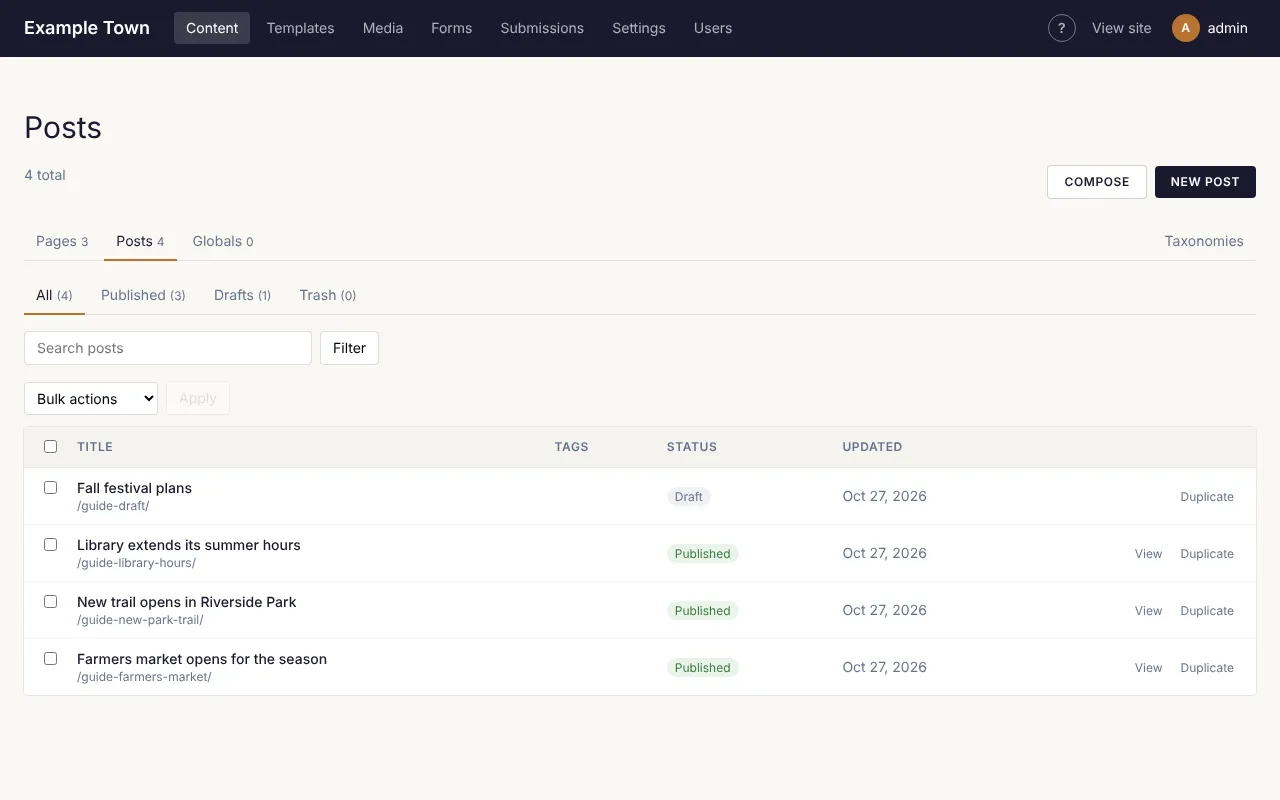The image size is (1280, 800).
Task: Switch to the Pages tab
Action: point(62,241)
